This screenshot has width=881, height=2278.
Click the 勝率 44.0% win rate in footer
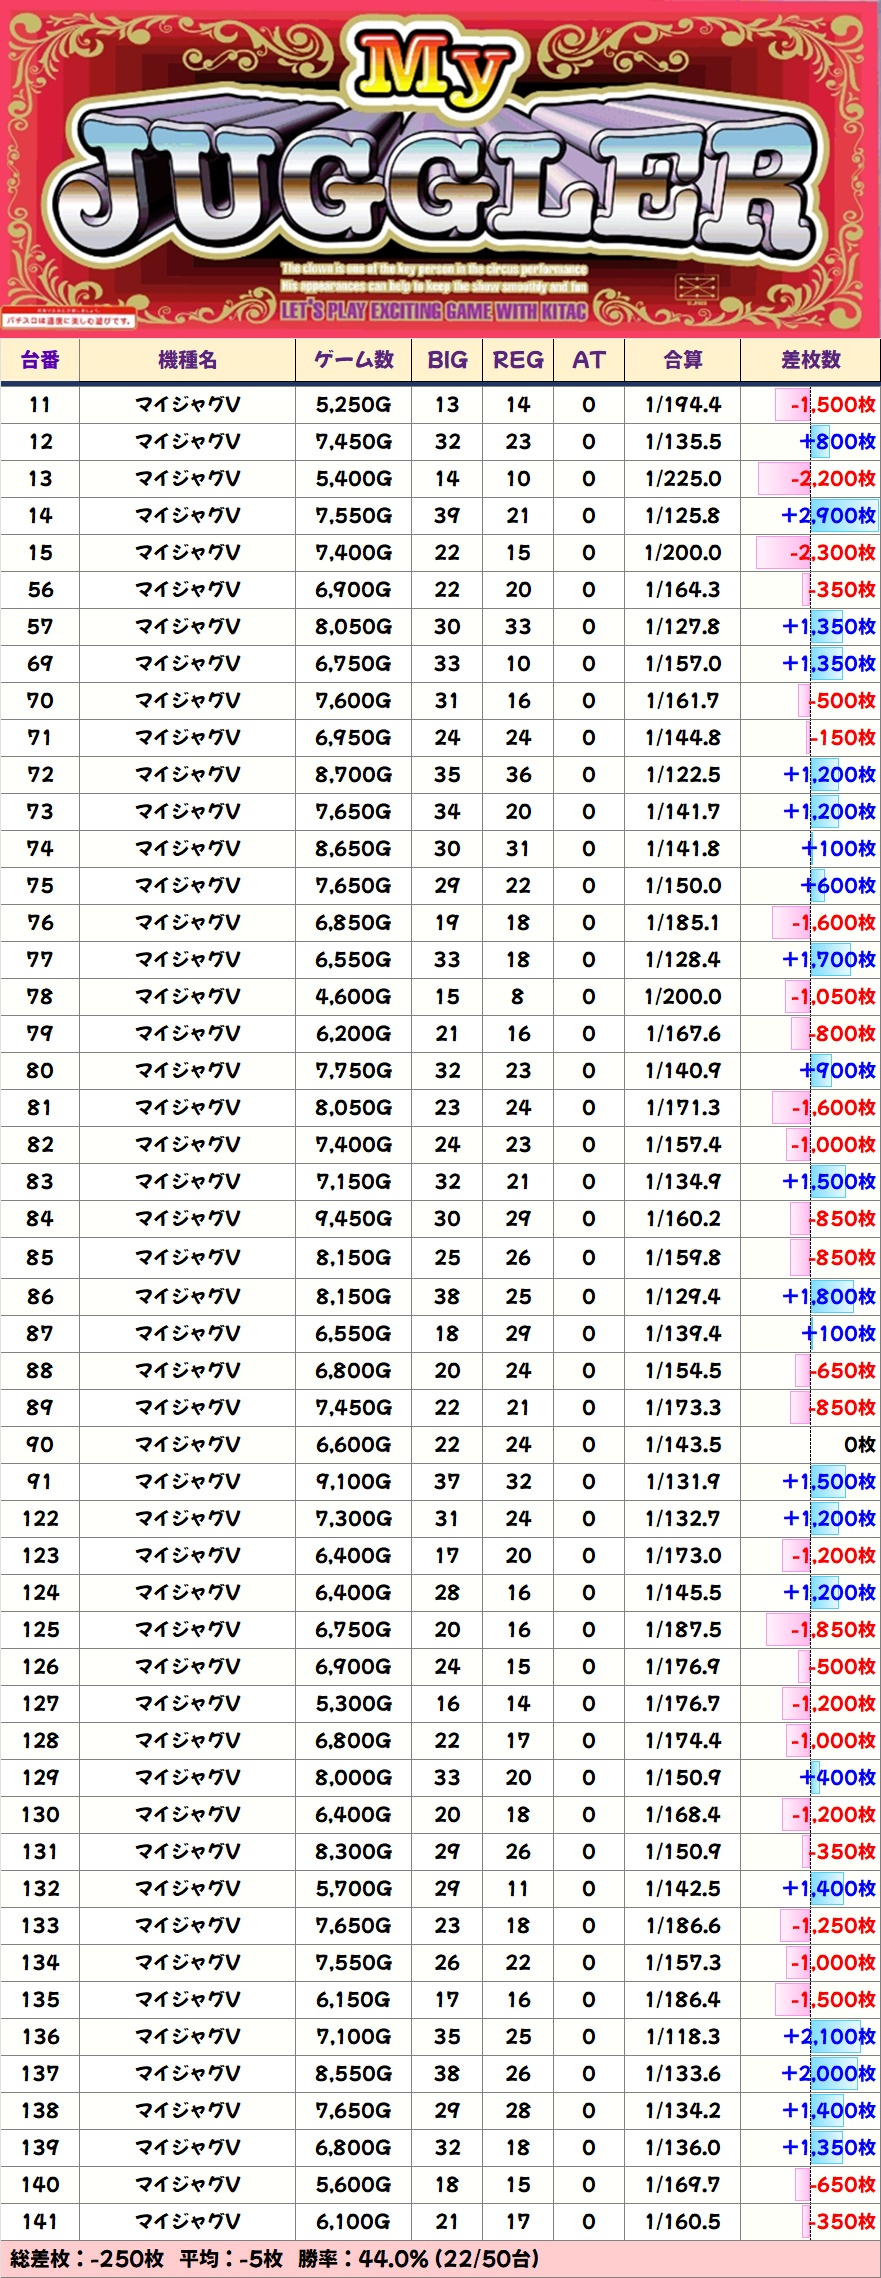418,2259
